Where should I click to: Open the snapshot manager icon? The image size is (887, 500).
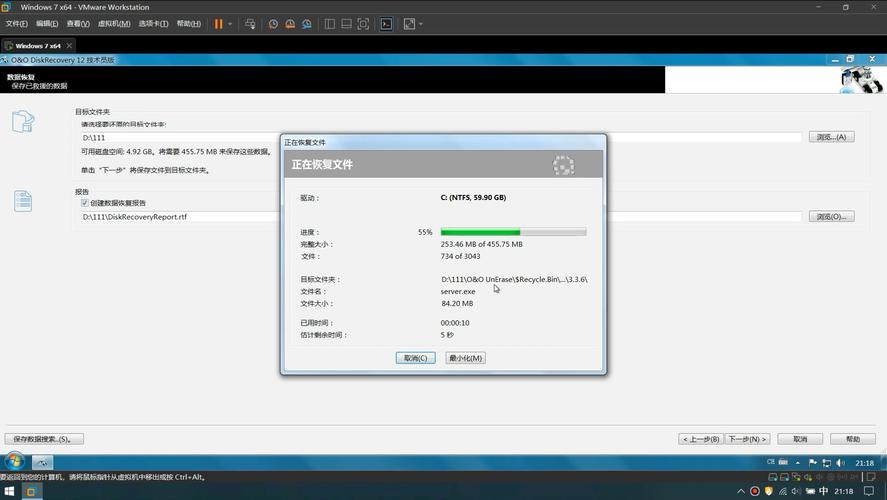click(x=307, y=24)
